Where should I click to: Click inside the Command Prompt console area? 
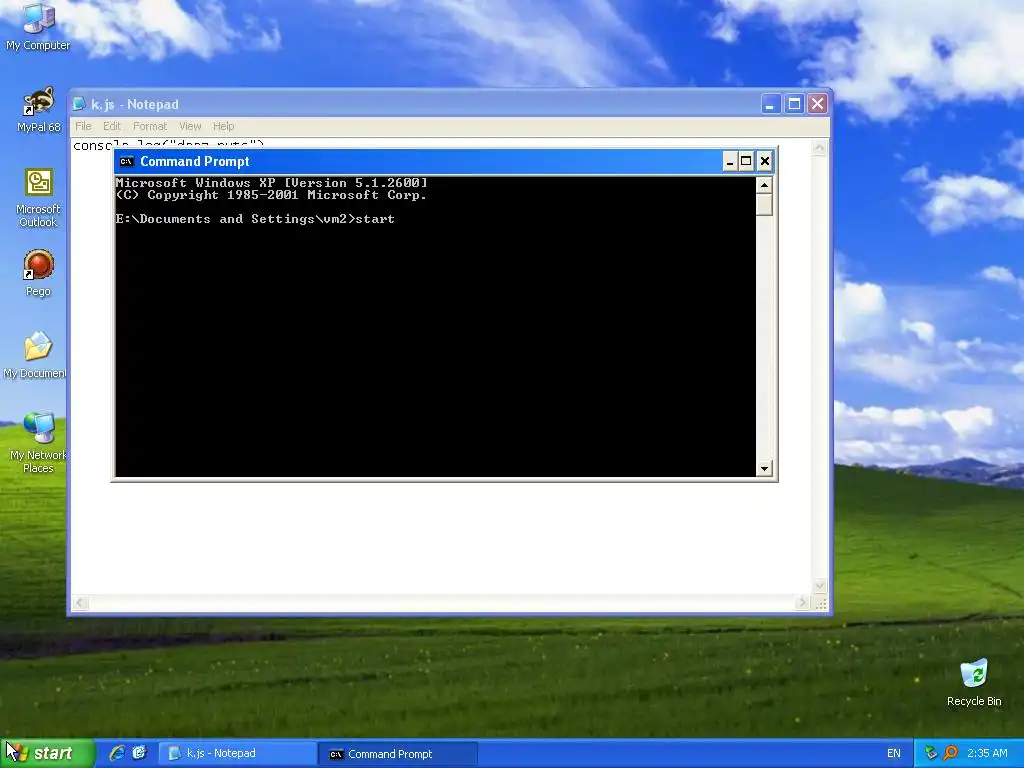pos(435,327)
